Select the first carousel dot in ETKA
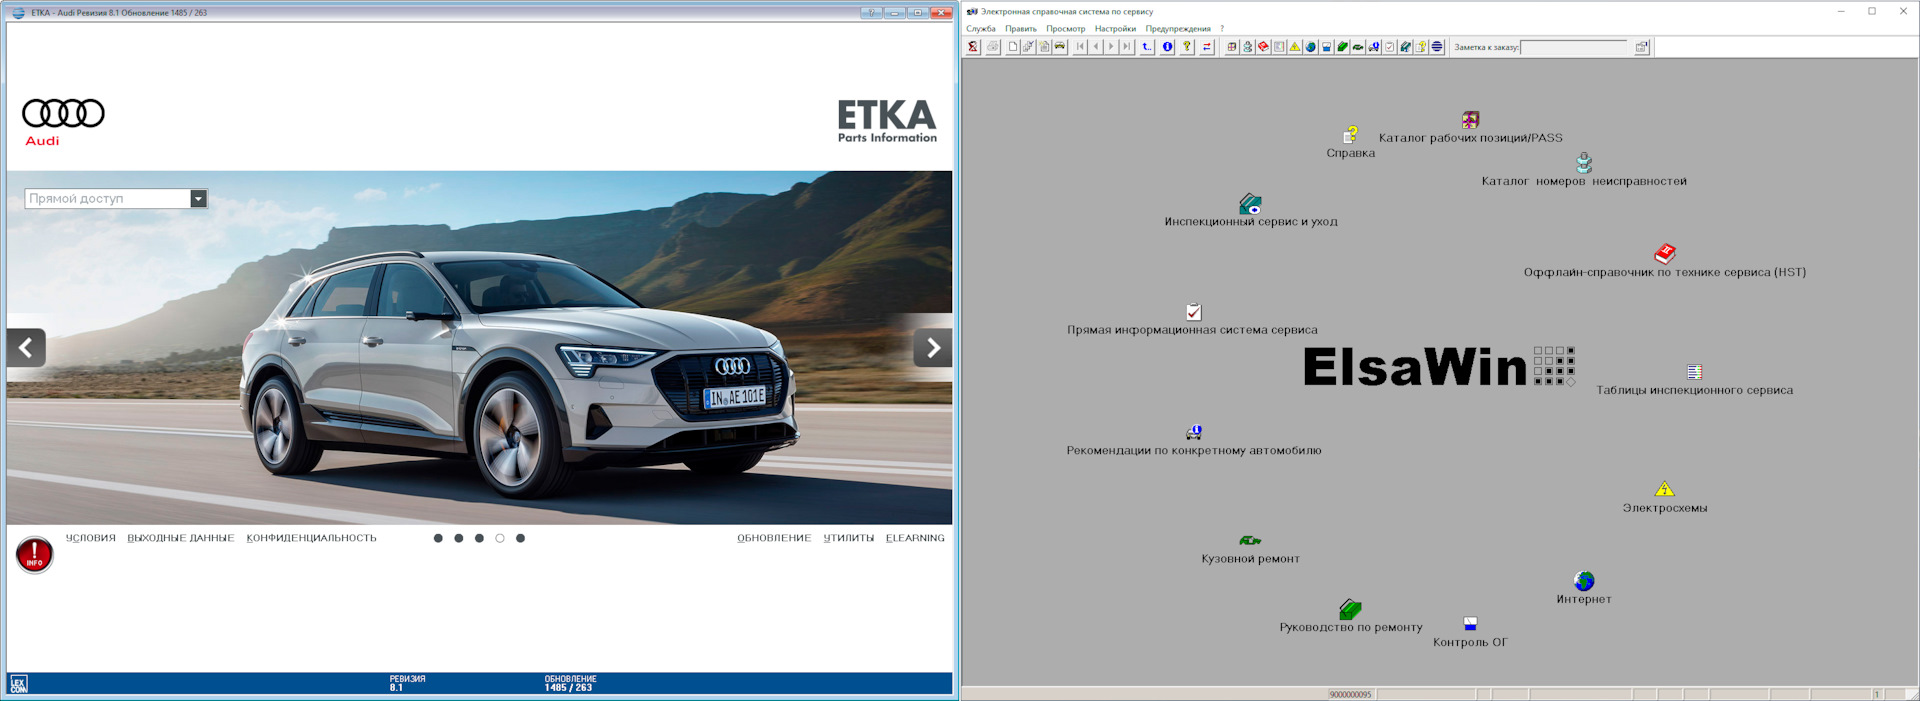Viewport: 1920px width, 701px height. 438,538
